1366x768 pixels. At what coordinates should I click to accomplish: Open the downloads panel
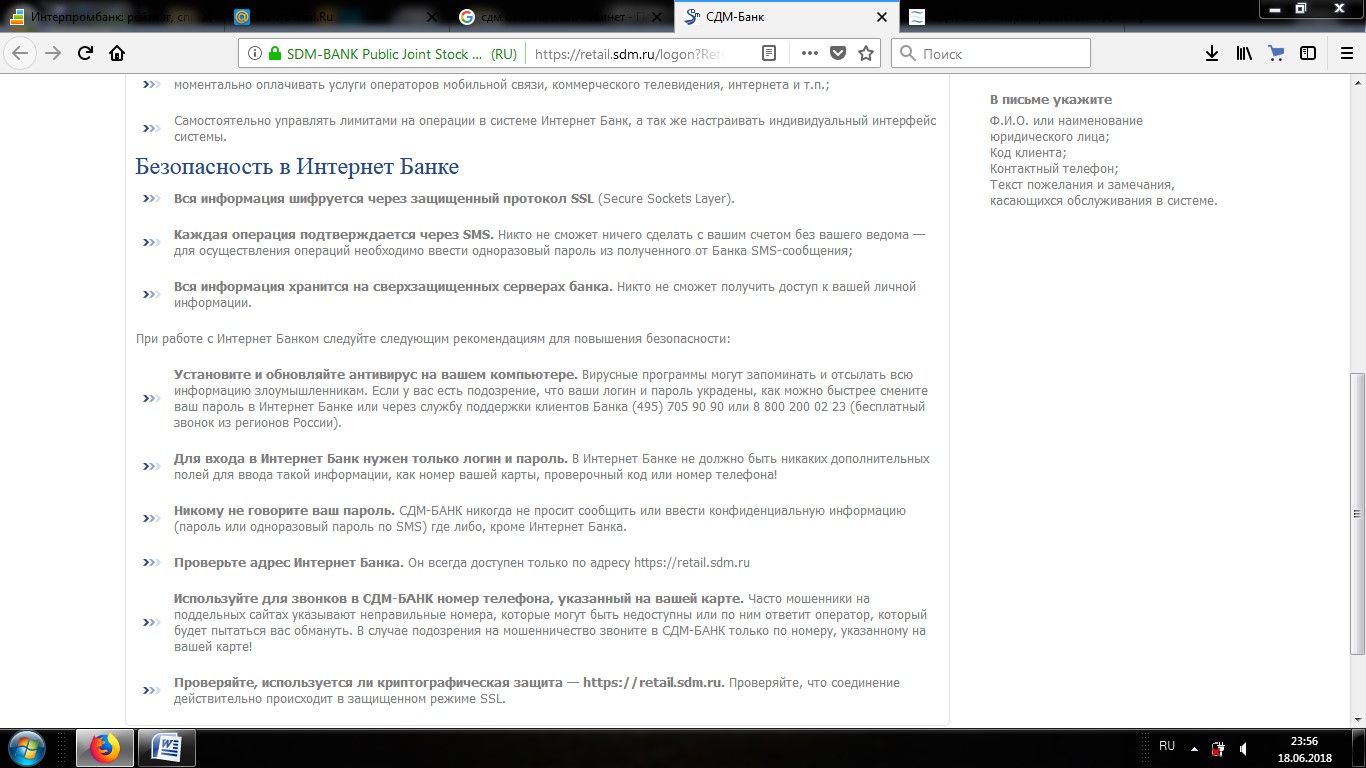[x=1211, y=54]
